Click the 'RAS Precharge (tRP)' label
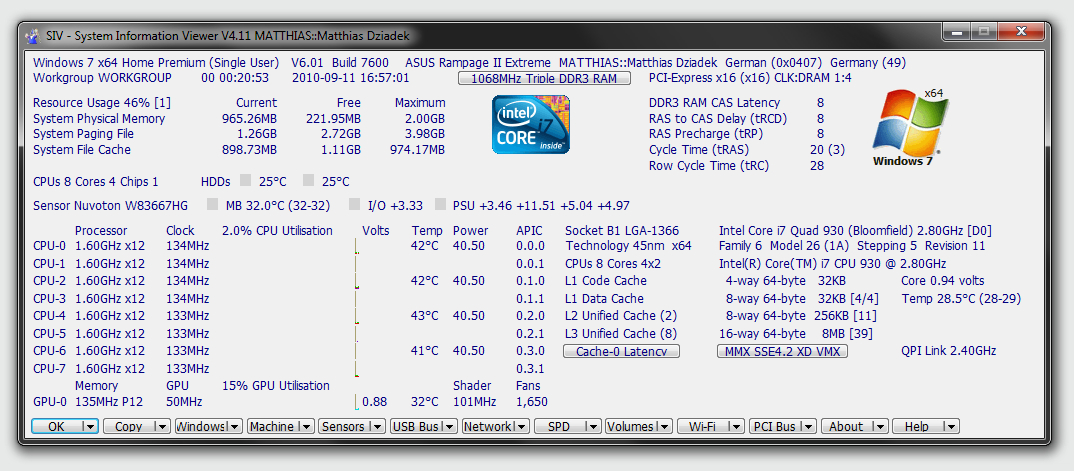This screenshot has height=471, width=1074. (x=704, y=134)
